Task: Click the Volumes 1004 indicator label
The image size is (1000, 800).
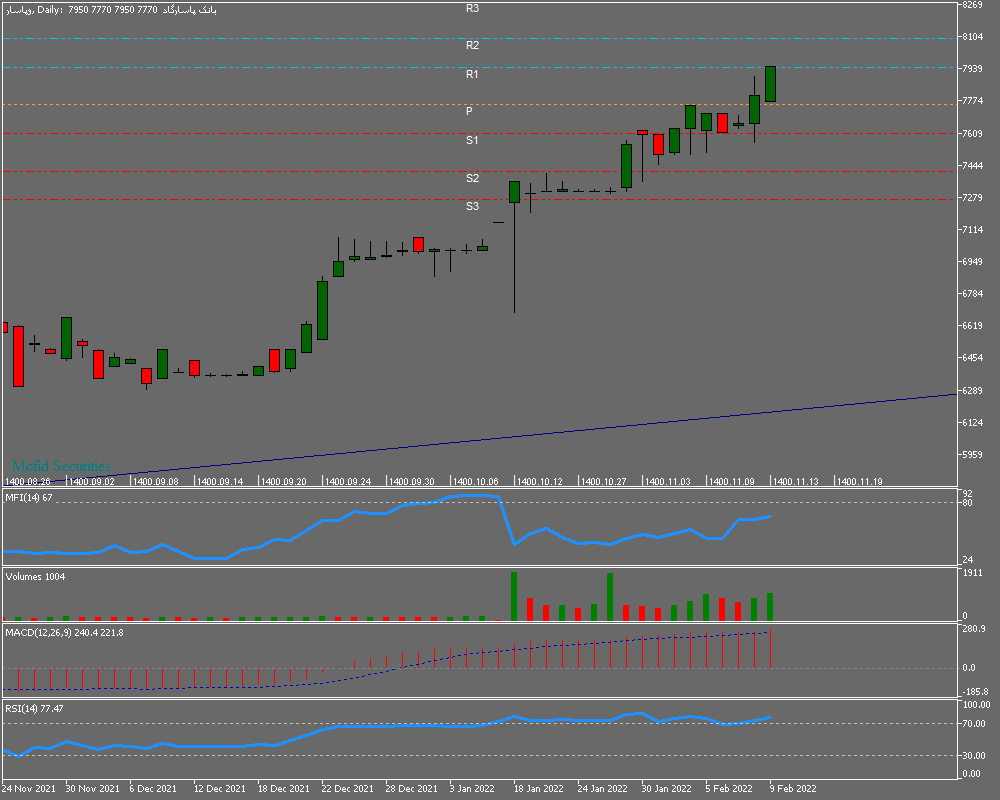Action: [35, 577]
